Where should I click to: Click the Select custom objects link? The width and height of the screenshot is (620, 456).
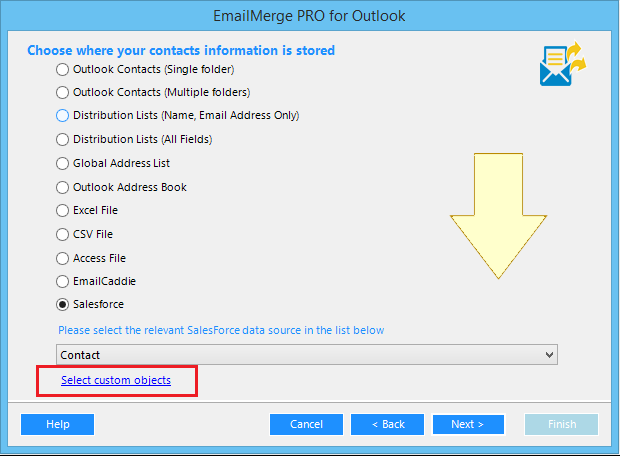(x=116, y=381)
